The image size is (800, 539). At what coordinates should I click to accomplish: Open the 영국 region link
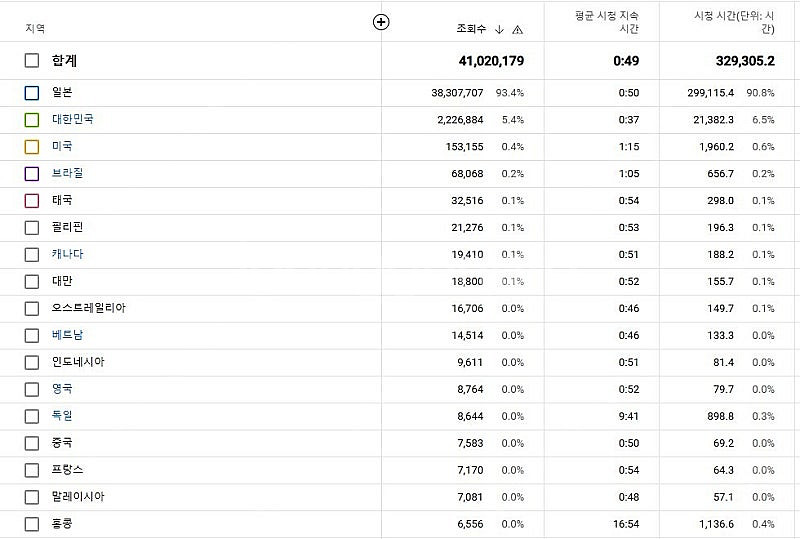click(x=62, y=388)
